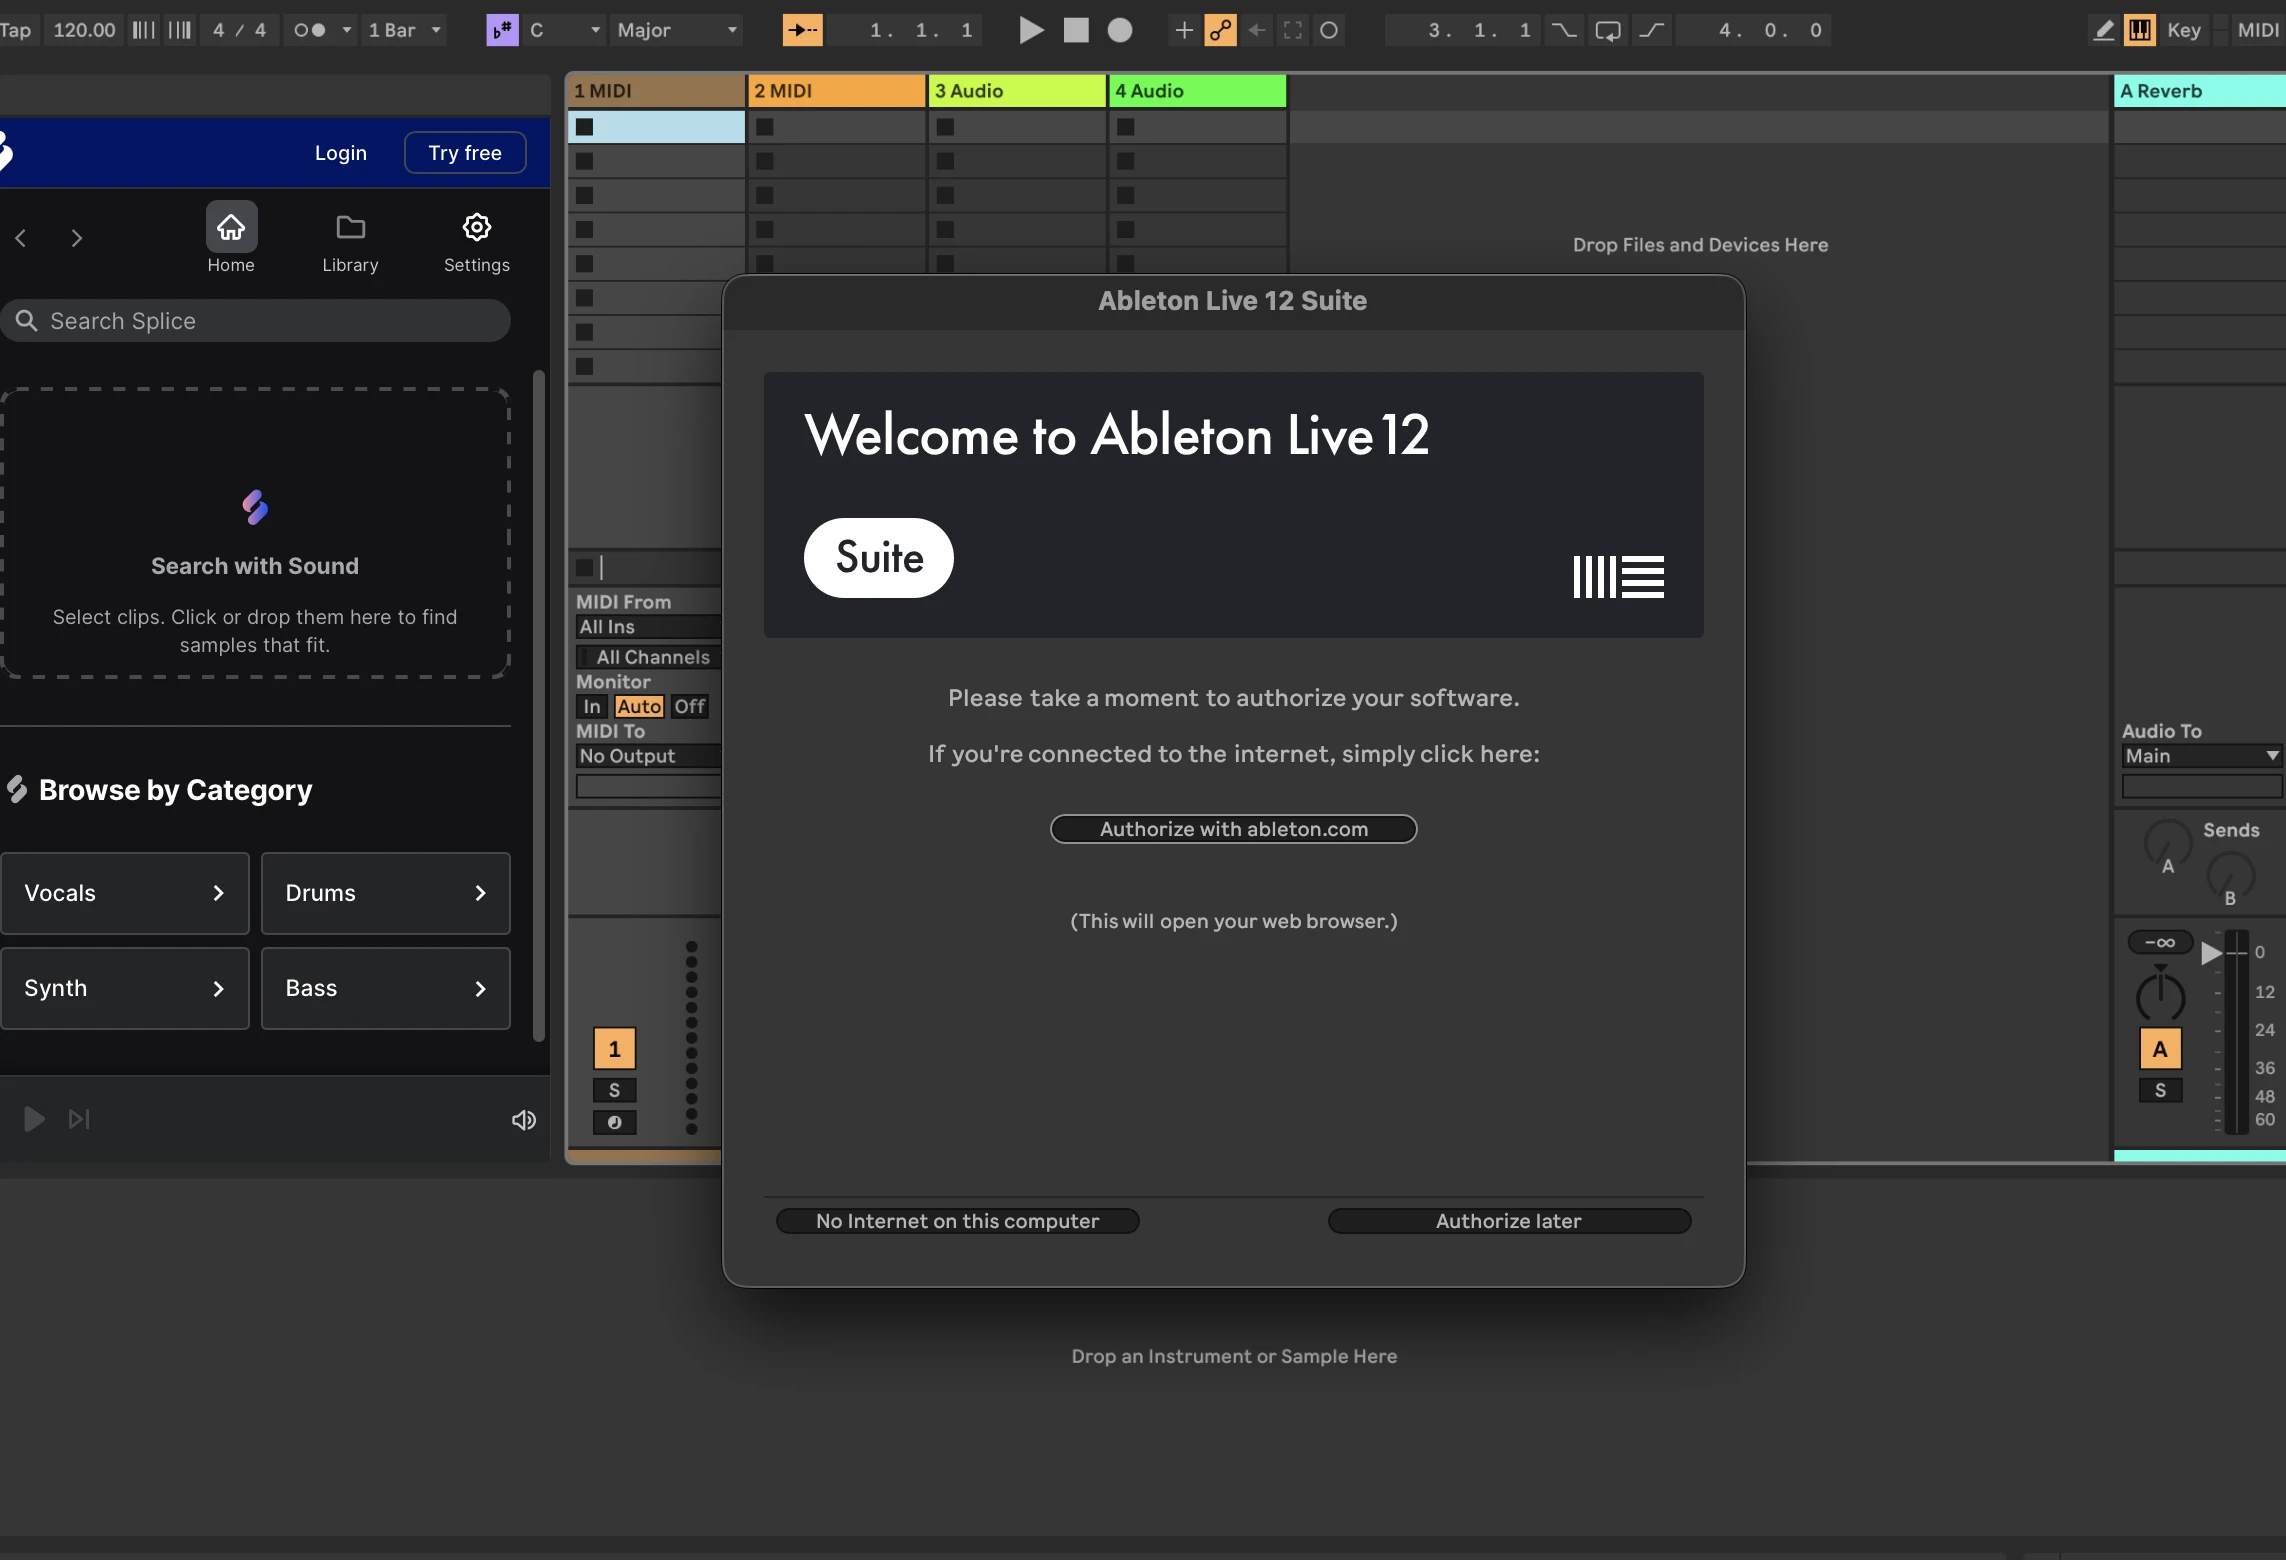
Task: Start playback with the Play button
Action: (x=1031, y=30)
